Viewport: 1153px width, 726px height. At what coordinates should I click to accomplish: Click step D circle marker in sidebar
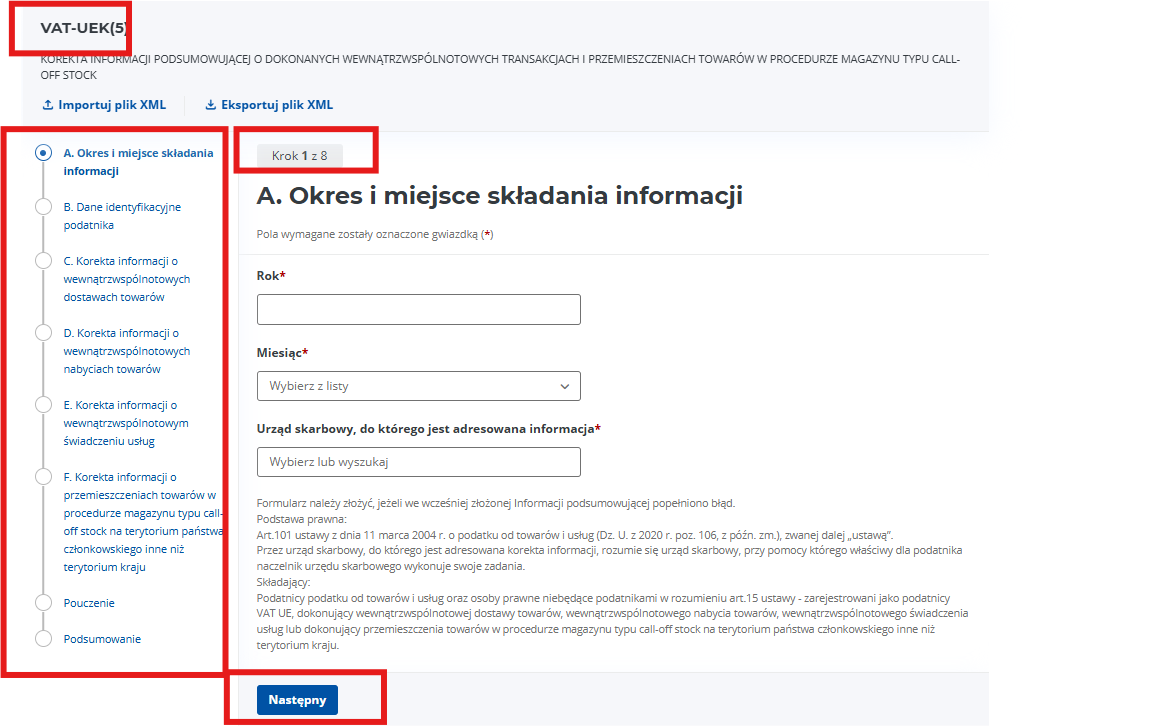[43, 333]
